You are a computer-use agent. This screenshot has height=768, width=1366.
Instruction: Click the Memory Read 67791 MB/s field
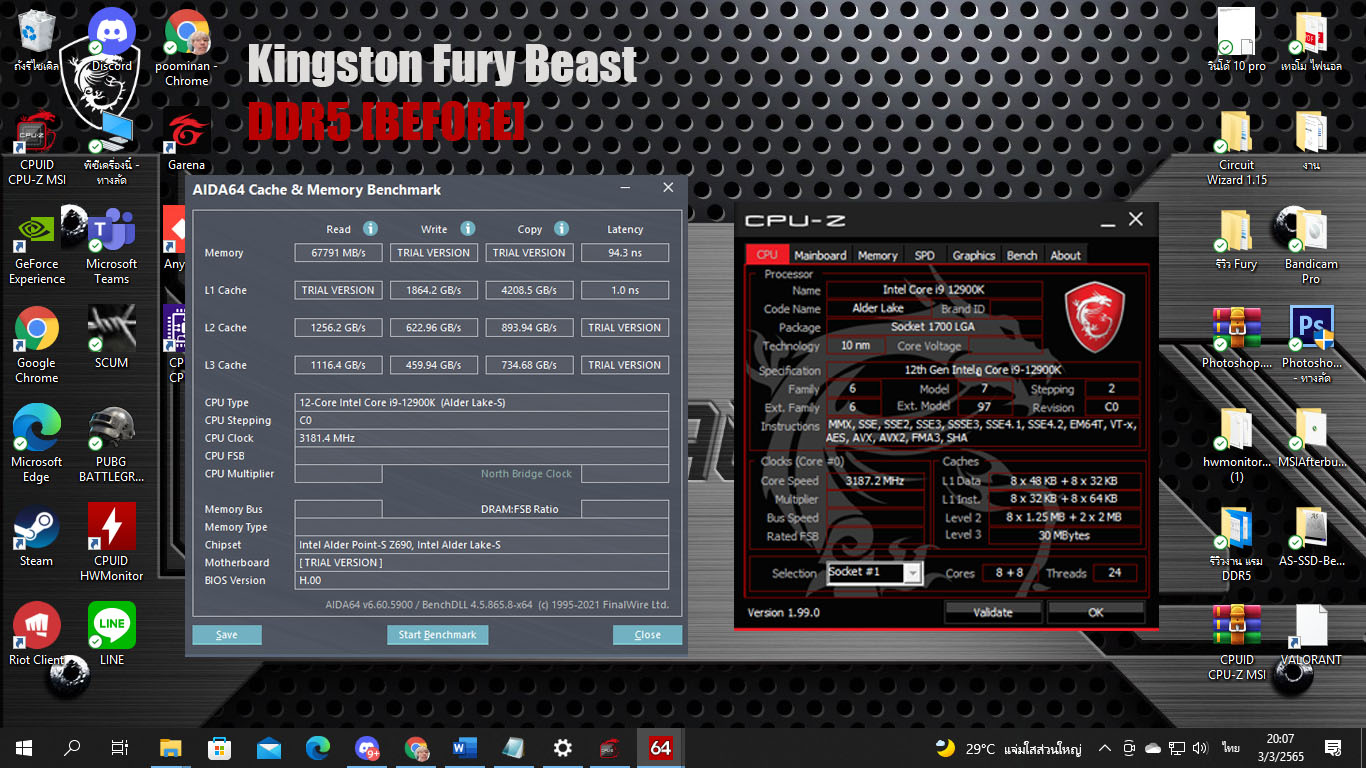(338, 253)
